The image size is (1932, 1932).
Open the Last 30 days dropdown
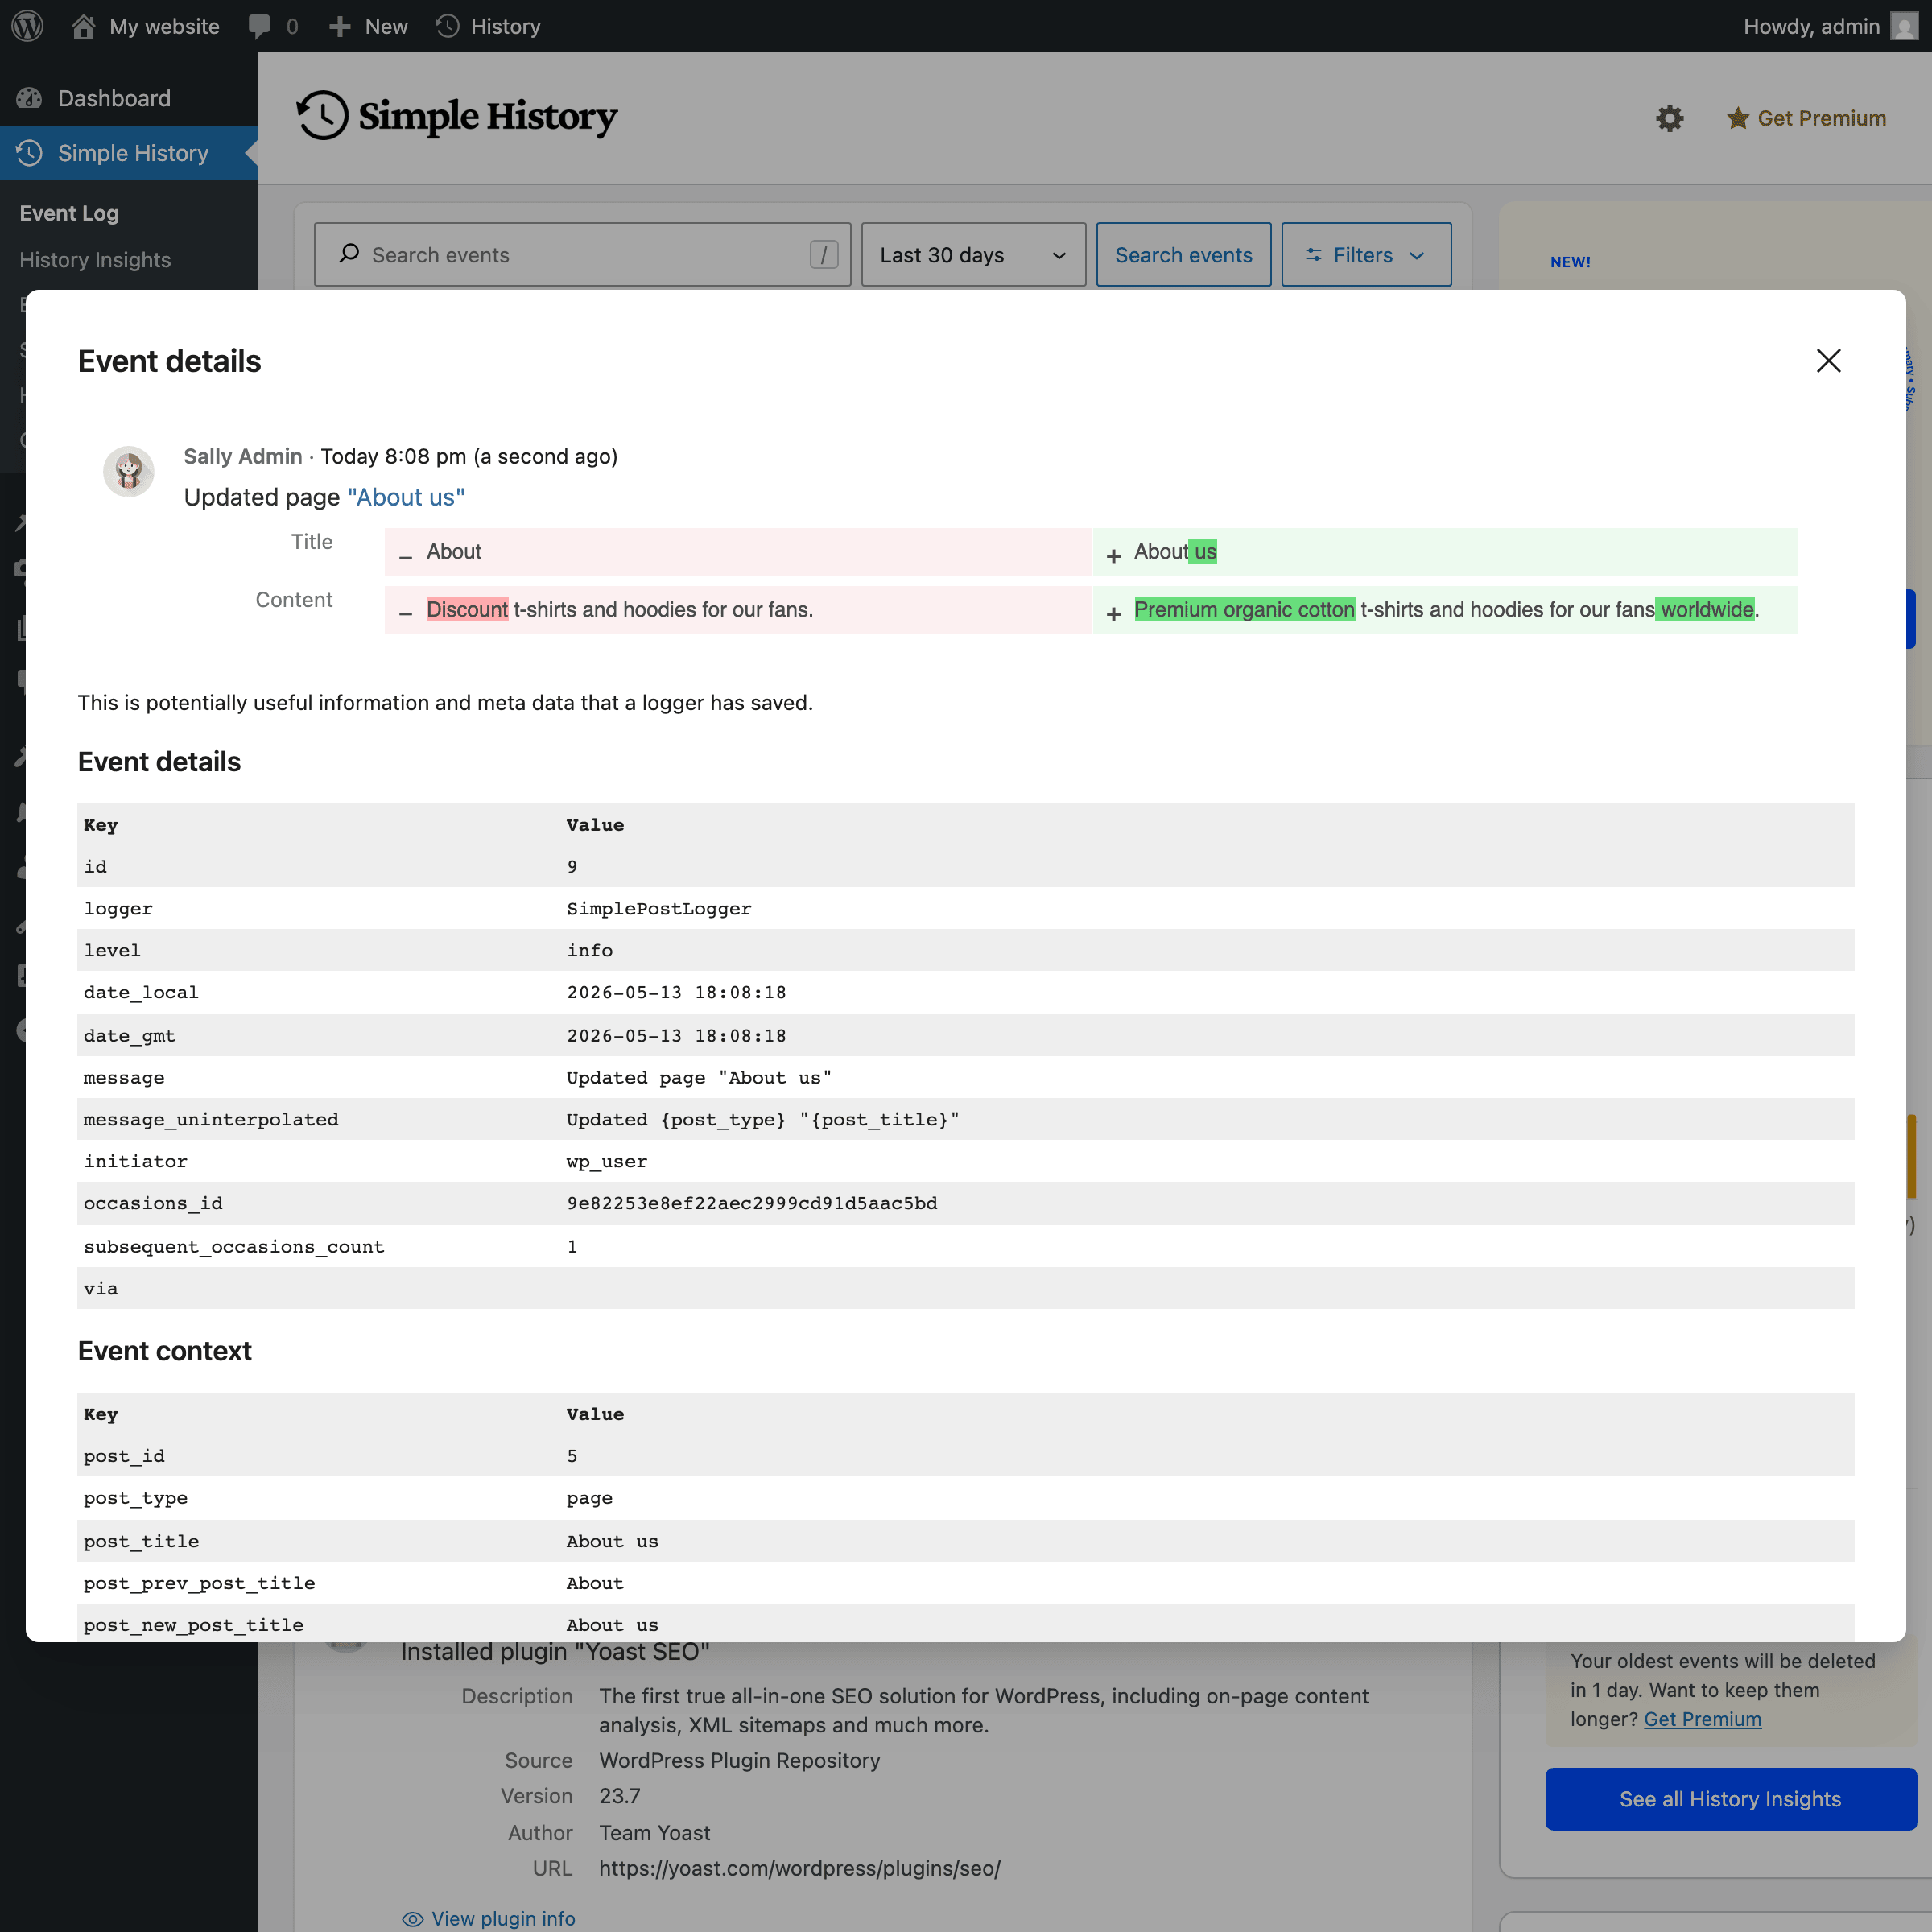coord(973,255)
